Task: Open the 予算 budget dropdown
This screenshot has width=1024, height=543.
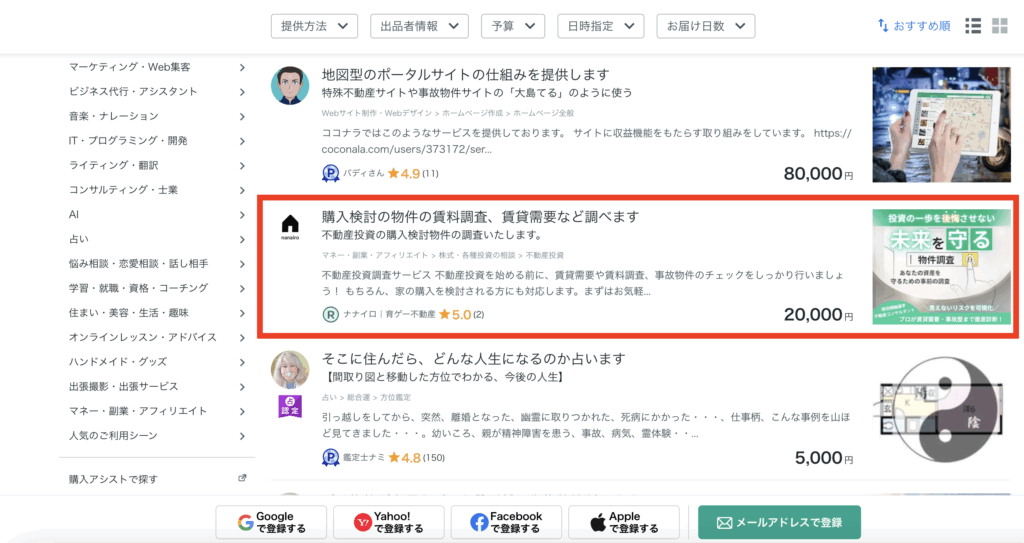Action: click(512, 26)
